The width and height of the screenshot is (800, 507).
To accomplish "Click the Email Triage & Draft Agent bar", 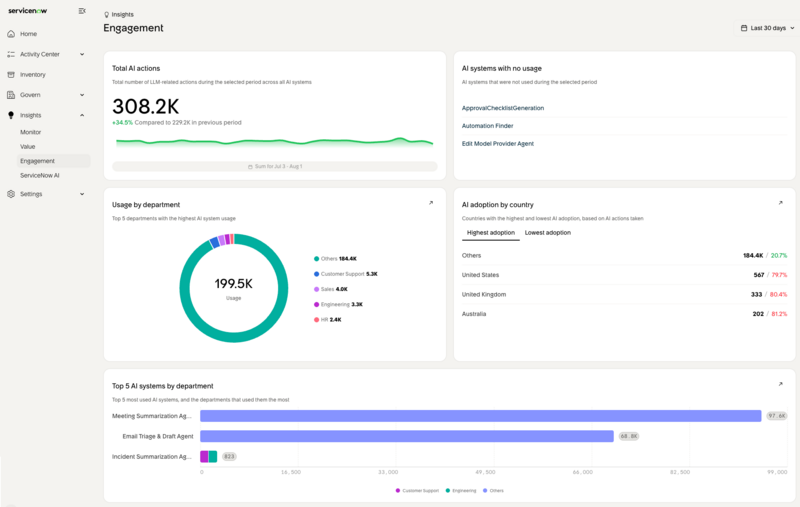I will (x=407, y=436).
